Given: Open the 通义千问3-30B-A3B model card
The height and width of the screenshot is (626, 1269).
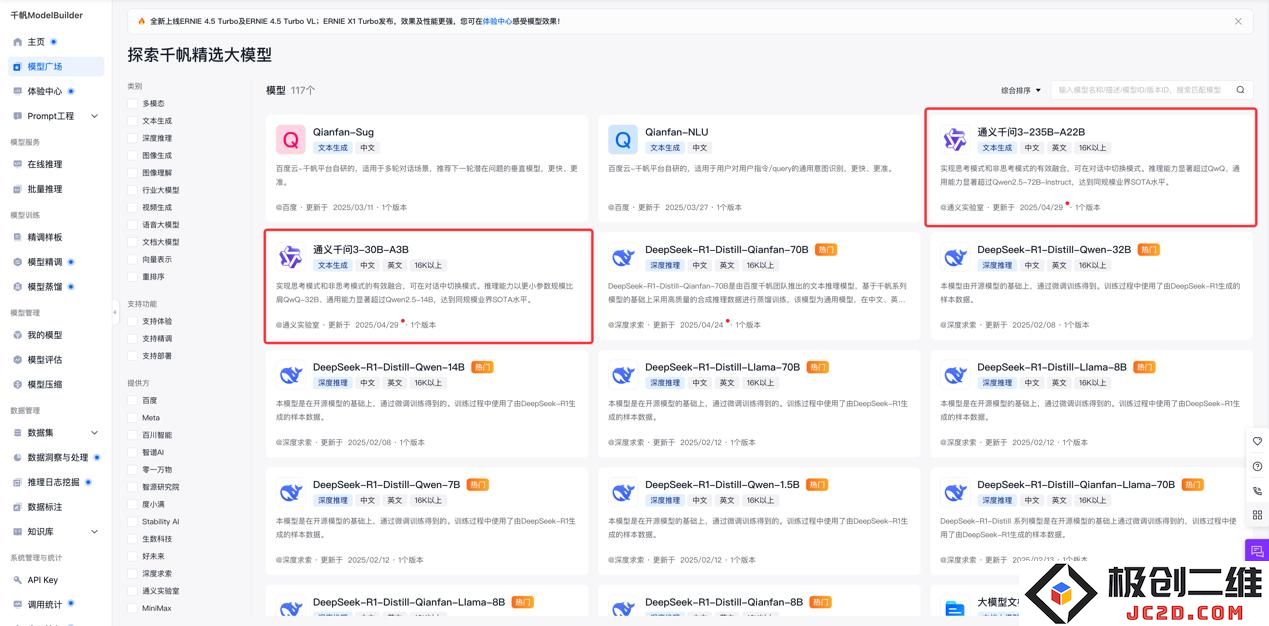Looking at the screenshot, I should click(428, 286).
